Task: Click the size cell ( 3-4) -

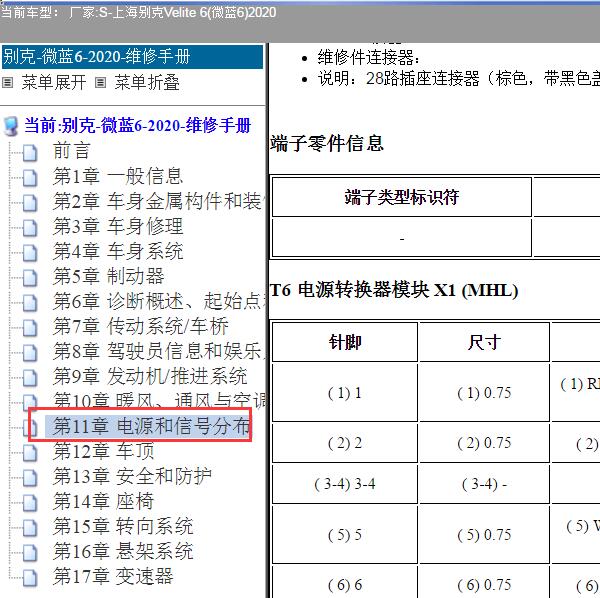Action: (484, 484)
